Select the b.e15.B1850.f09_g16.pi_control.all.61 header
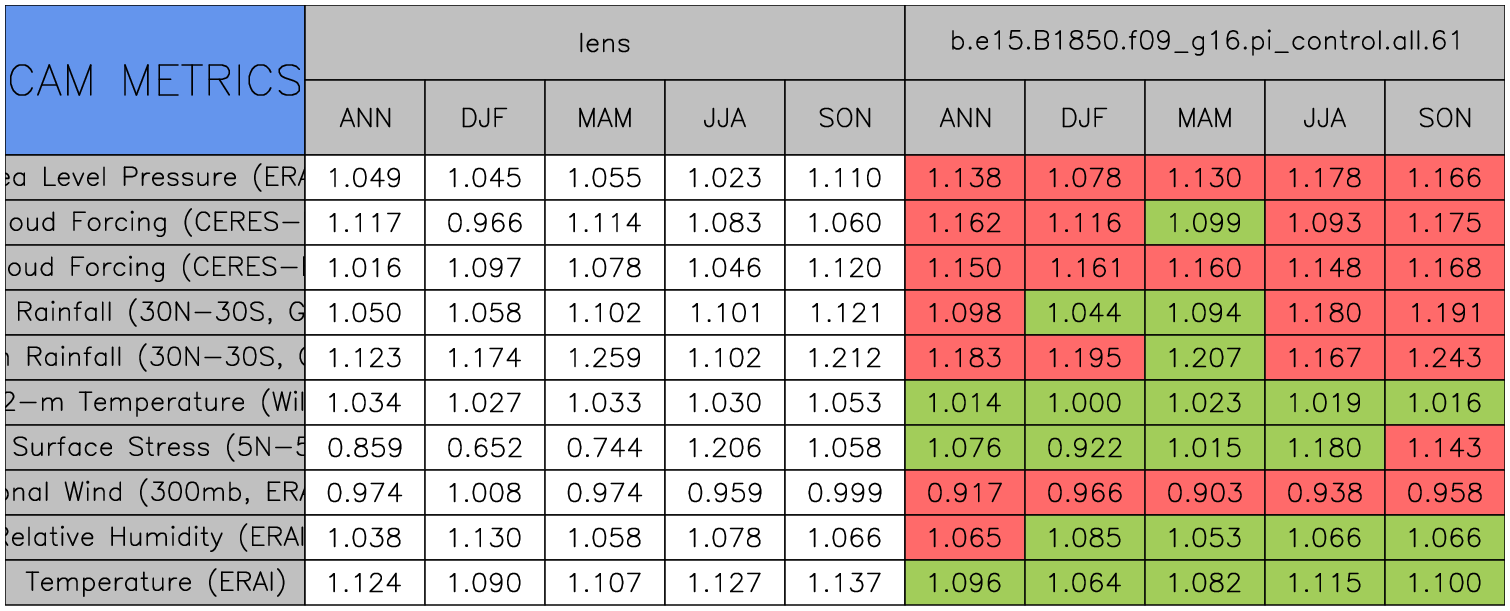This screenshot has width=1510, height=611. coord(1205,43)
